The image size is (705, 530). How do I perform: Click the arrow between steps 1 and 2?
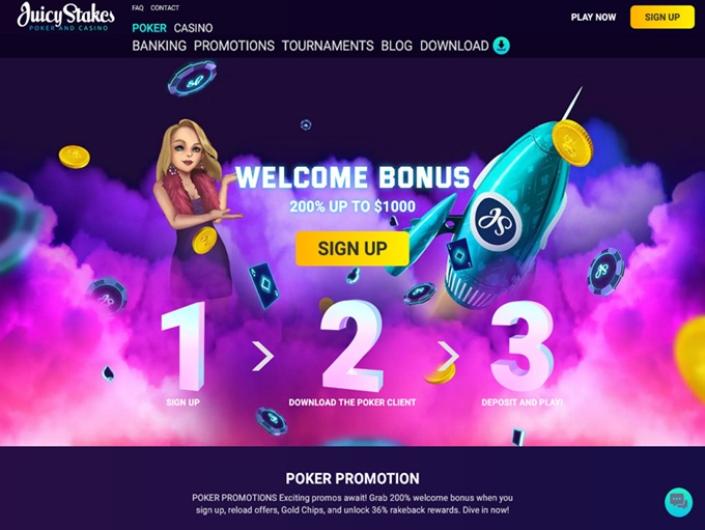[263, 356]
